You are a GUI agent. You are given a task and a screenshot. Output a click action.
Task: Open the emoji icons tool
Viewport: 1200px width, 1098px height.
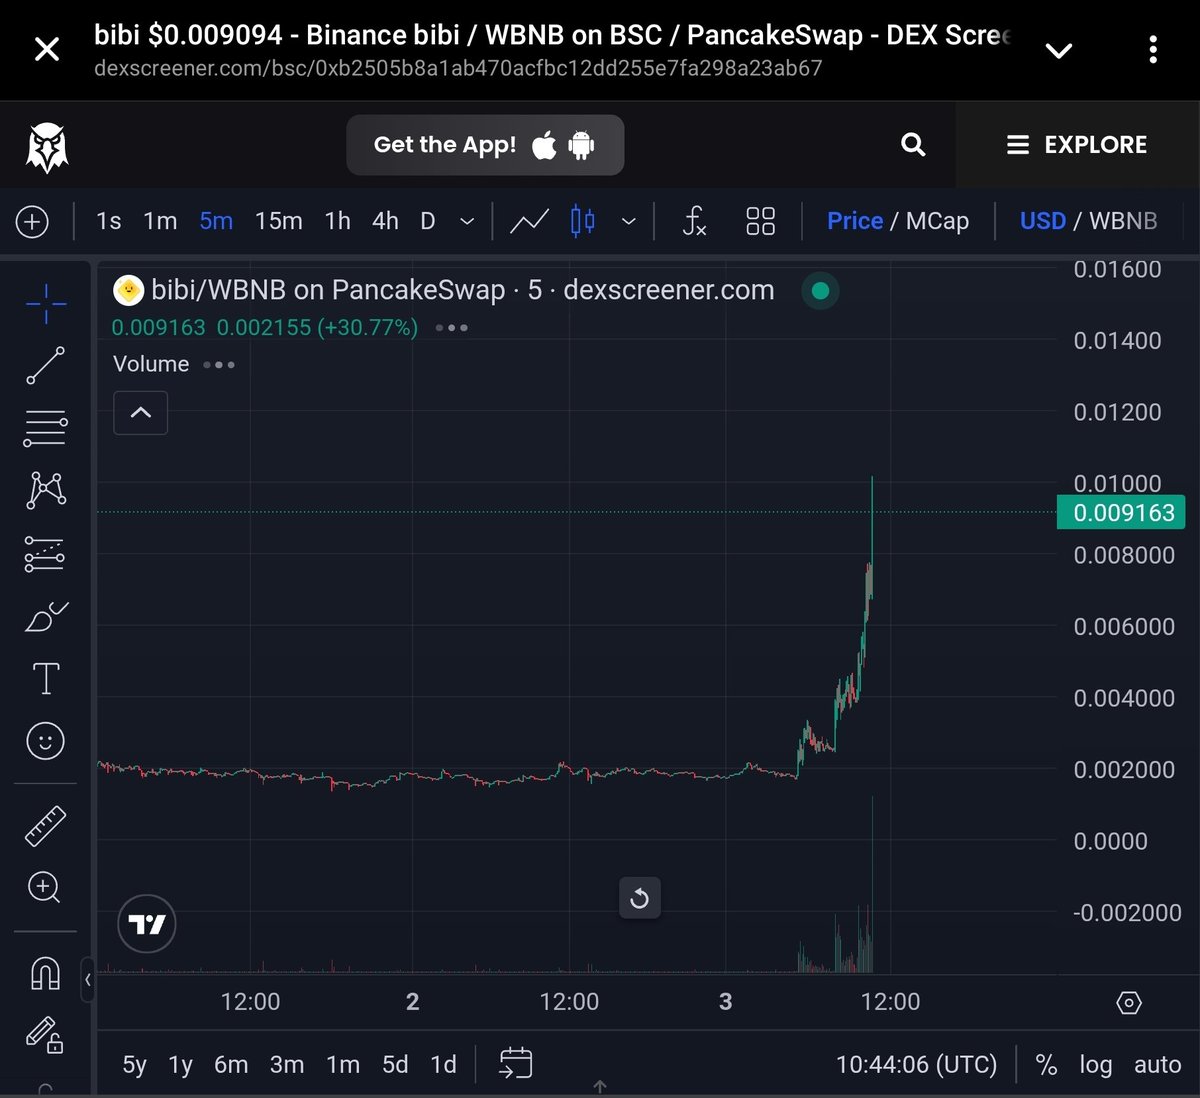(46, 741)
